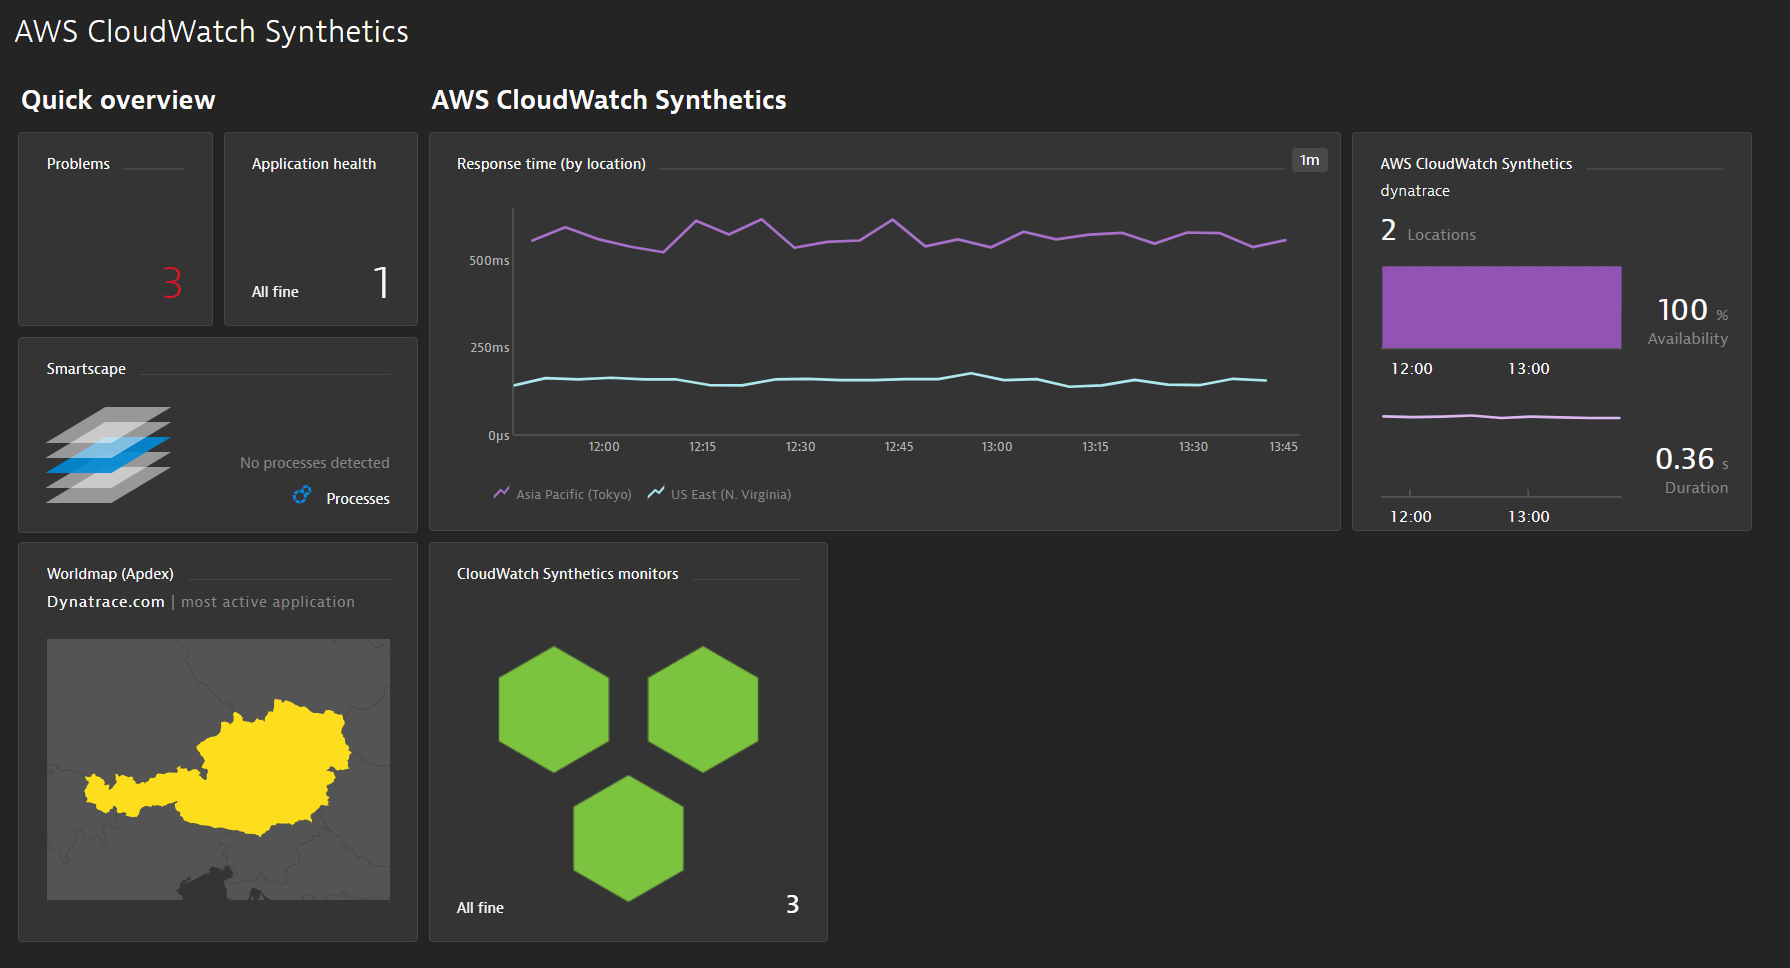This screenshot has width=1790, height=968.
Task: Click the 250ms y-axis label
Action: 490,348
